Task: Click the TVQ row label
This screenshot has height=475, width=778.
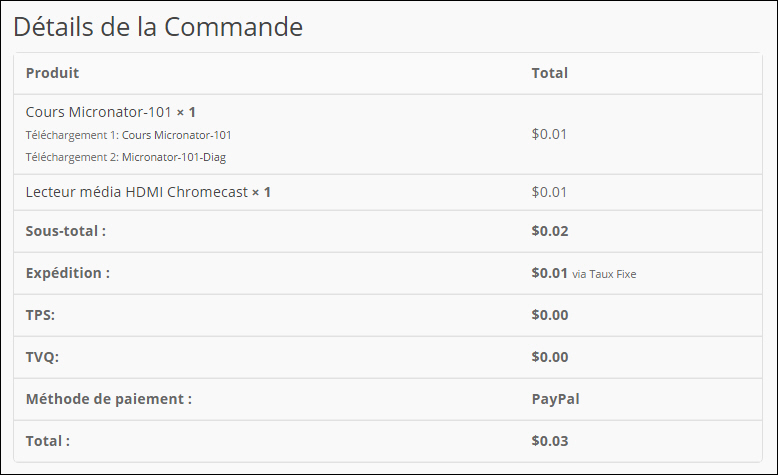Action: (x=42, y=357)
